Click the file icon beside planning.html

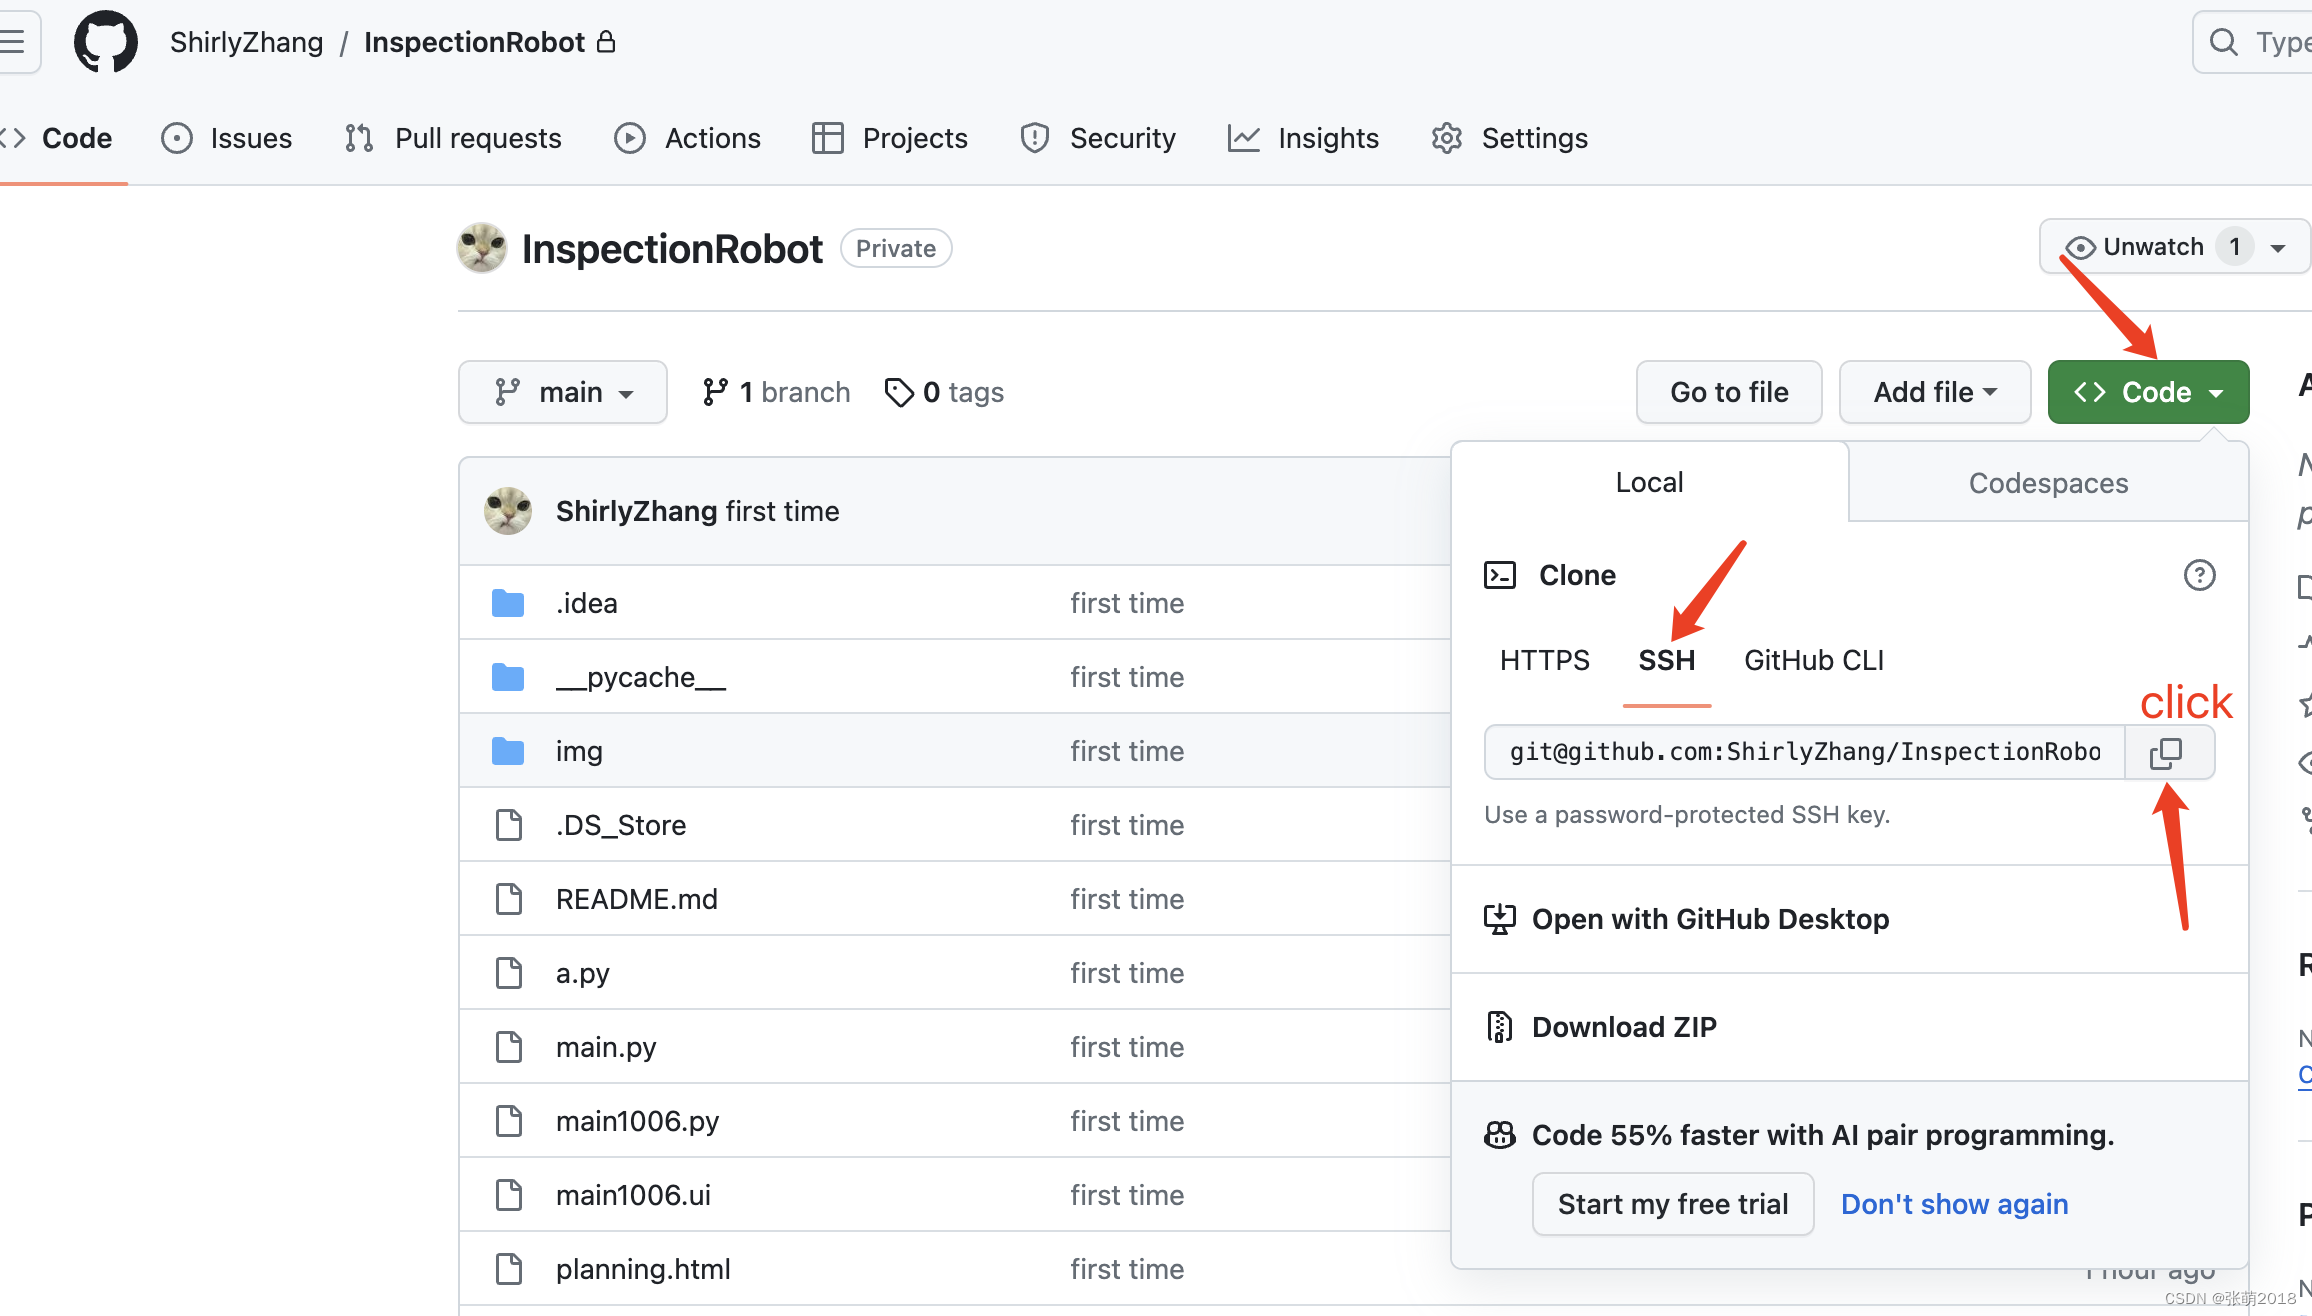tap(509, 1269)
